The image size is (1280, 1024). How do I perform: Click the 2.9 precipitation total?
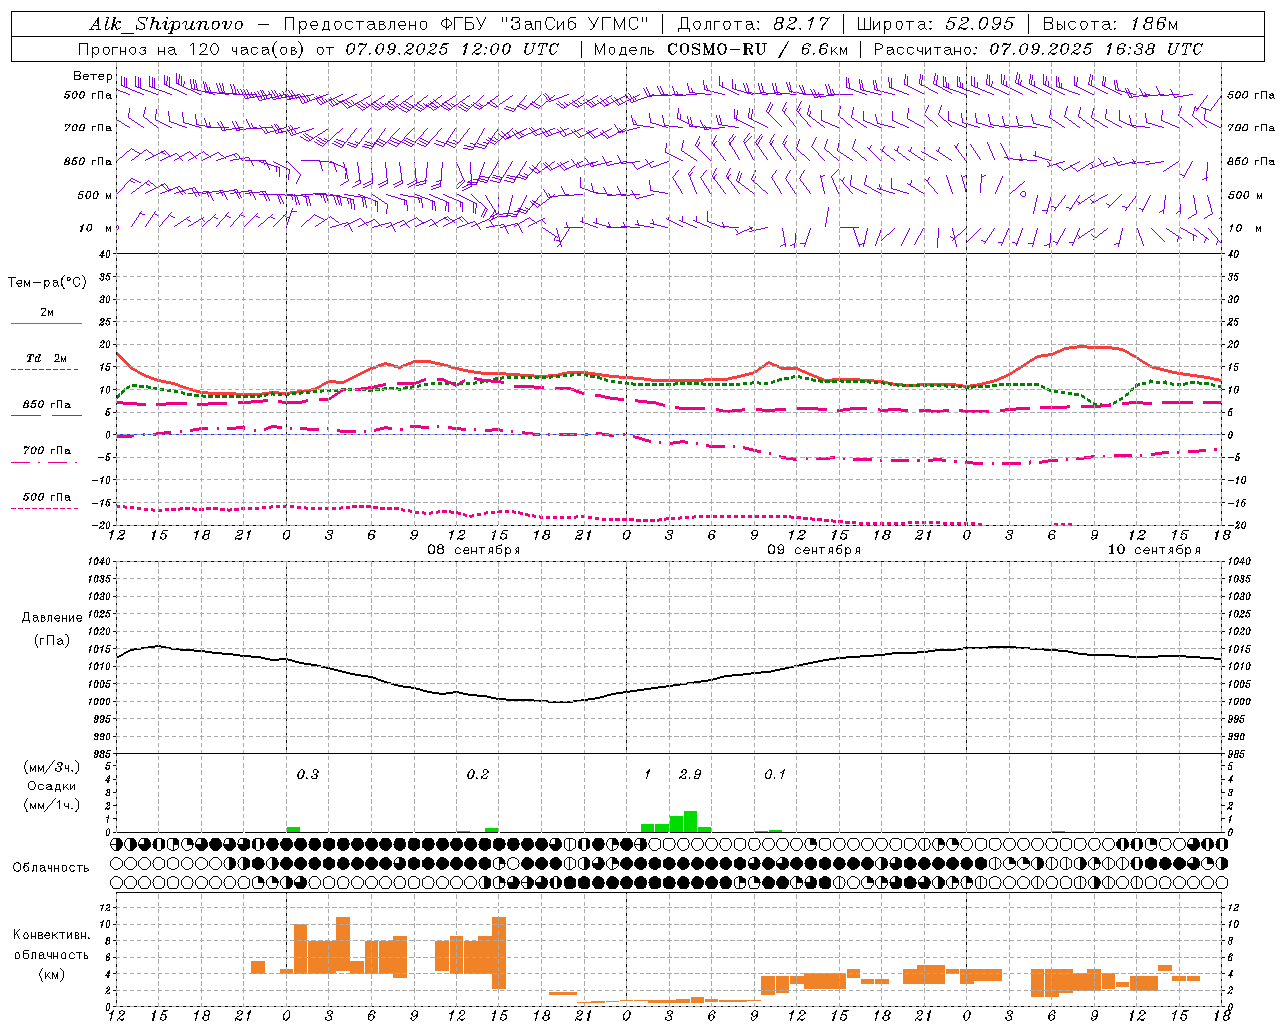(690, 774)
